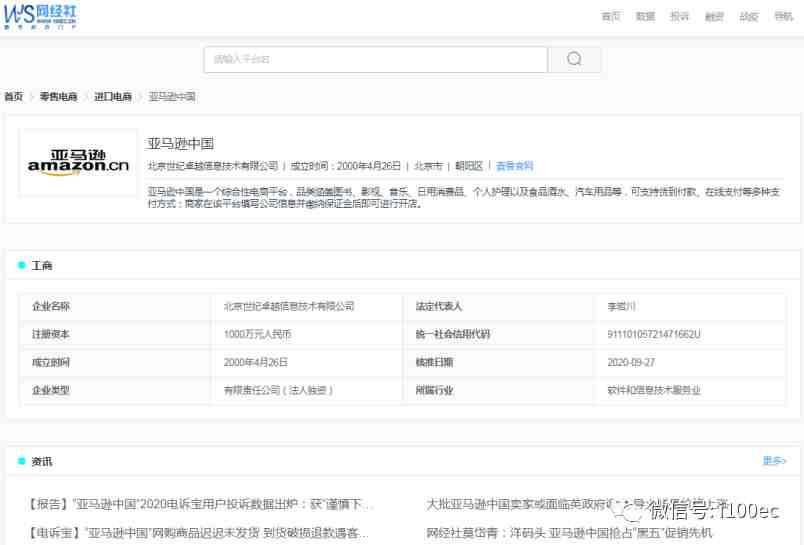The width and height of the screenshot is (804, 545).
Task: Click the 有限责任公司(法人独资) cell
Action: point(307,390)
